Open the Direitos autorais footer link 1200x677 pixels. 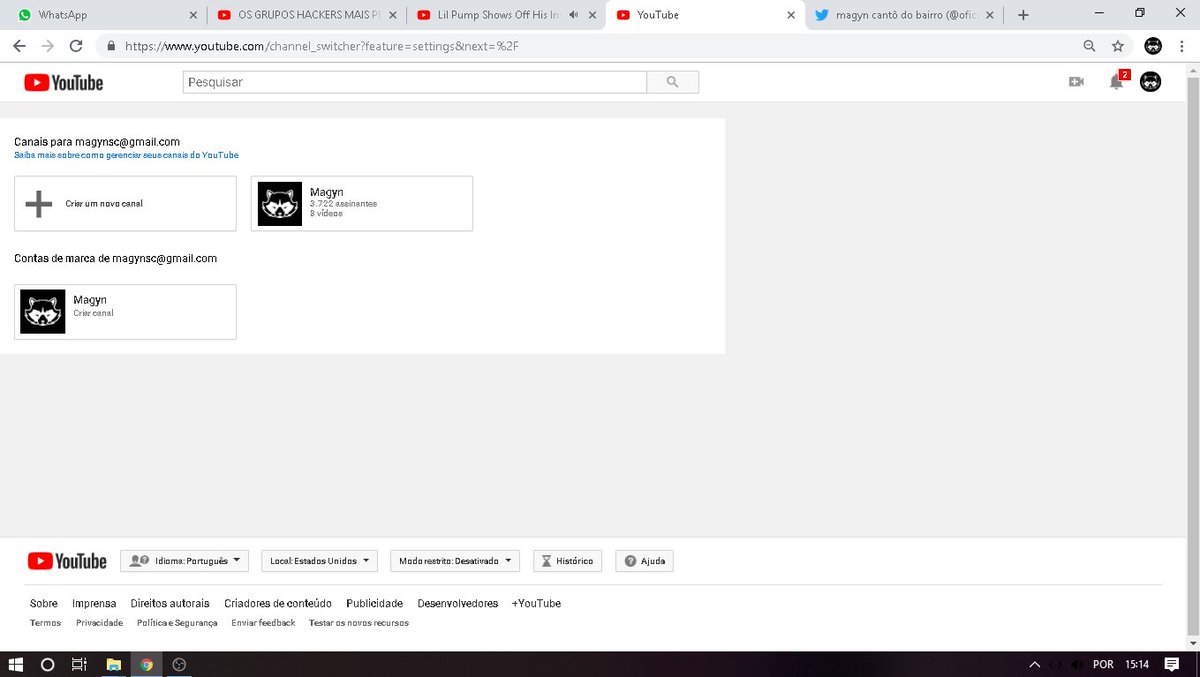(x=170, y=603)
